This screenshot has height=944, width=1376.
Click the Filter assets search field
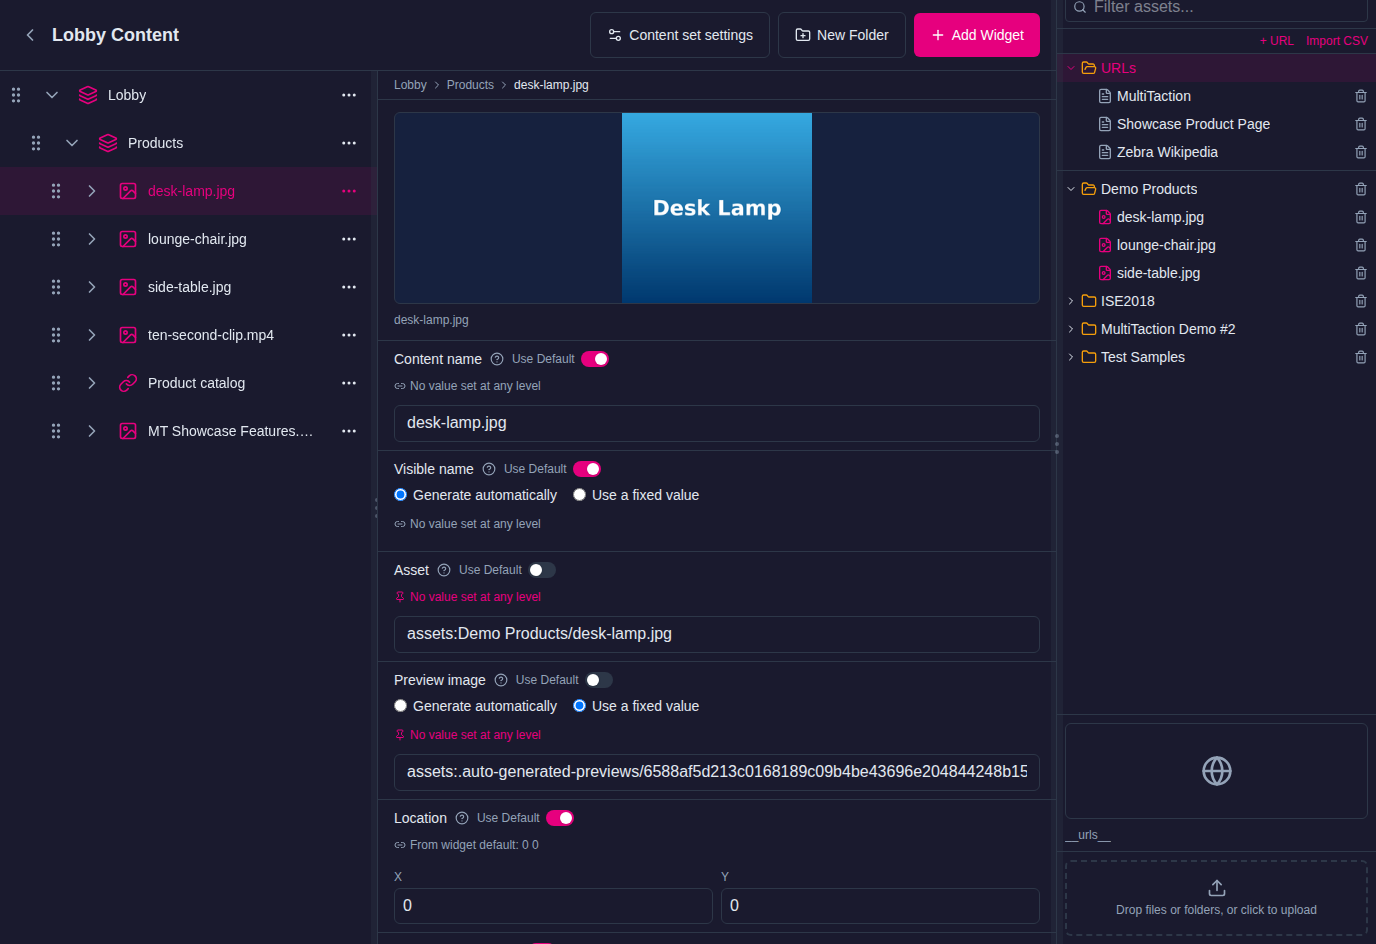point(1217,8)
